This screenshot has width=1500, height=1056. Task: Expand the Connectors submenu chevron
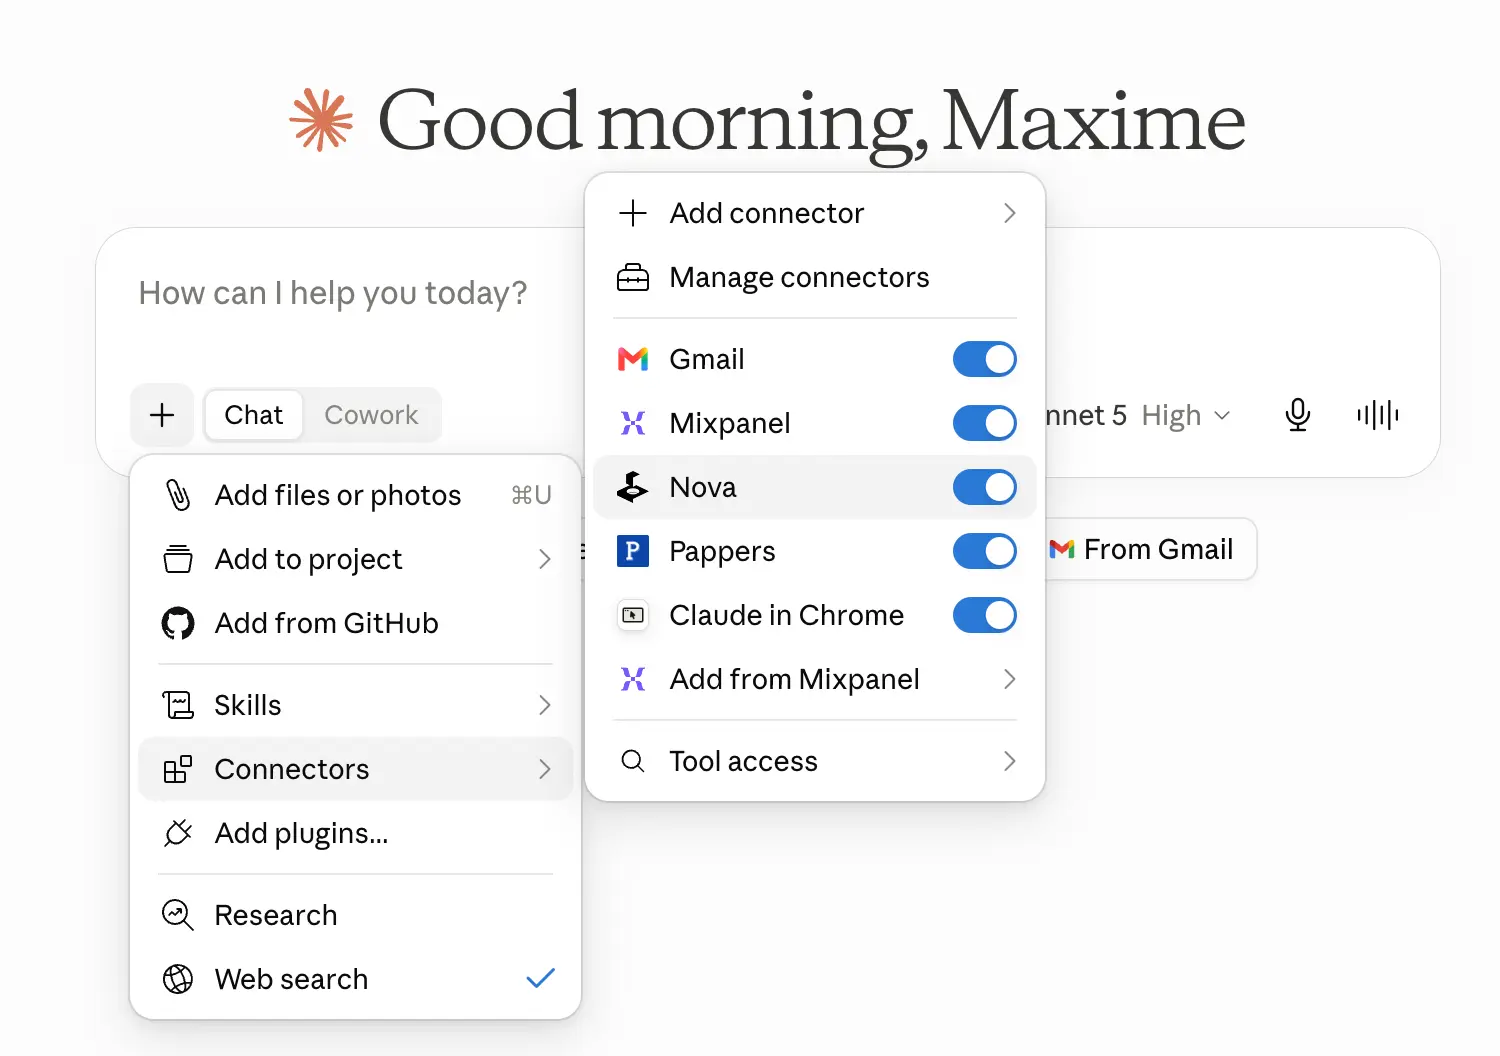point(545,769)
